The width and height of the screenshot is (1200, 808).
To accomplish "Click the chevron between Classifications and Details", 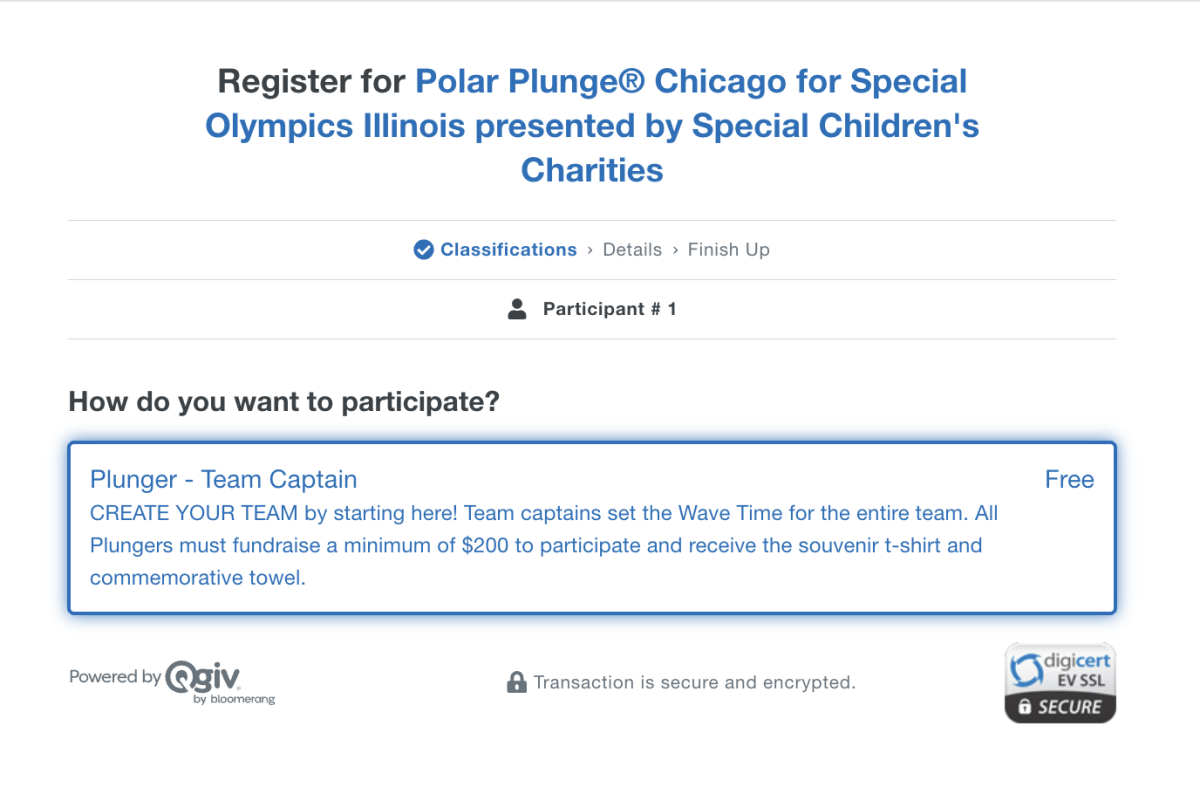I will [590, 250].
